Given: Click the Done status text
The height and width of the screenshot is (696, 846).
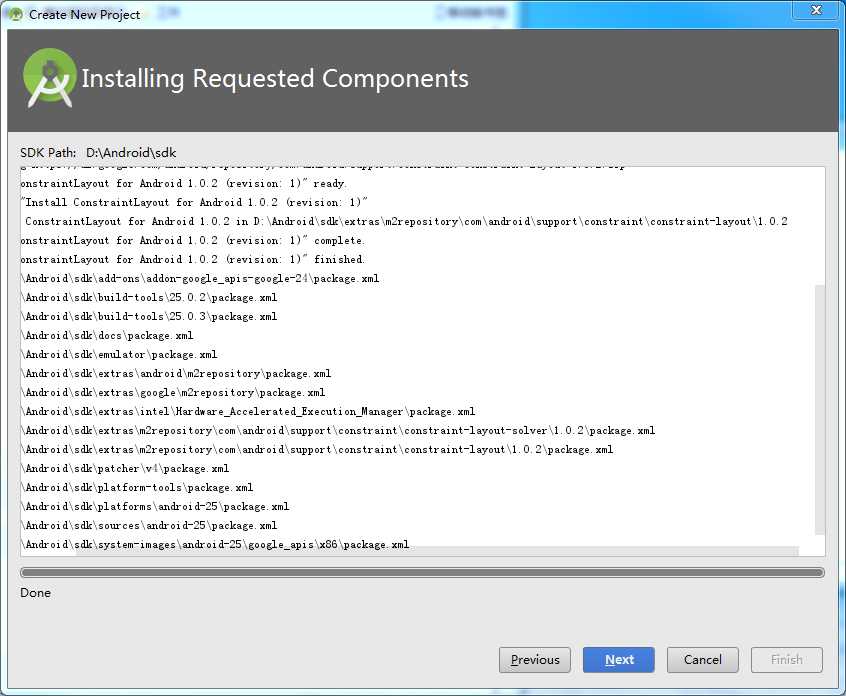Looking at the screenshot, I should [36, 593].
